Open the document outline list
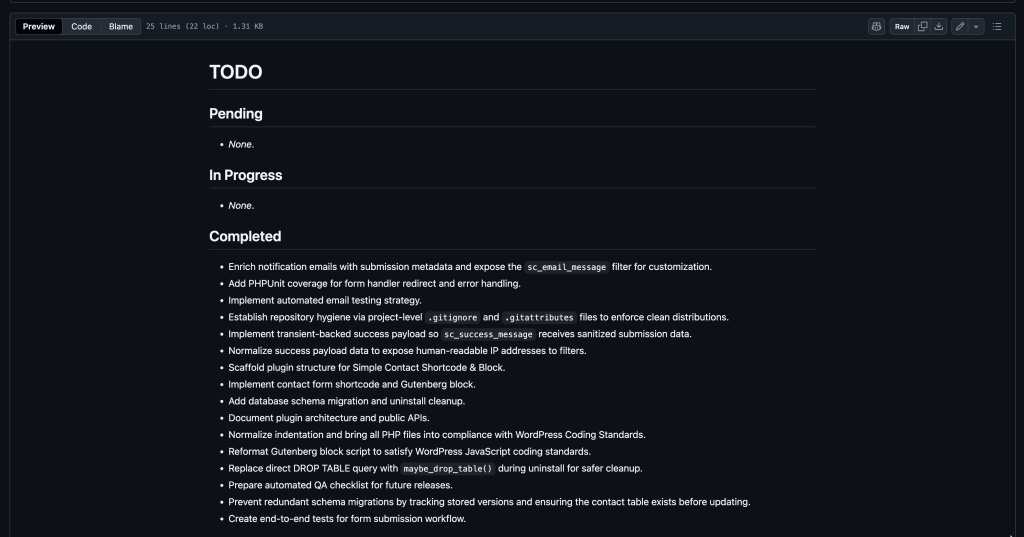 (x=997, y=27)
